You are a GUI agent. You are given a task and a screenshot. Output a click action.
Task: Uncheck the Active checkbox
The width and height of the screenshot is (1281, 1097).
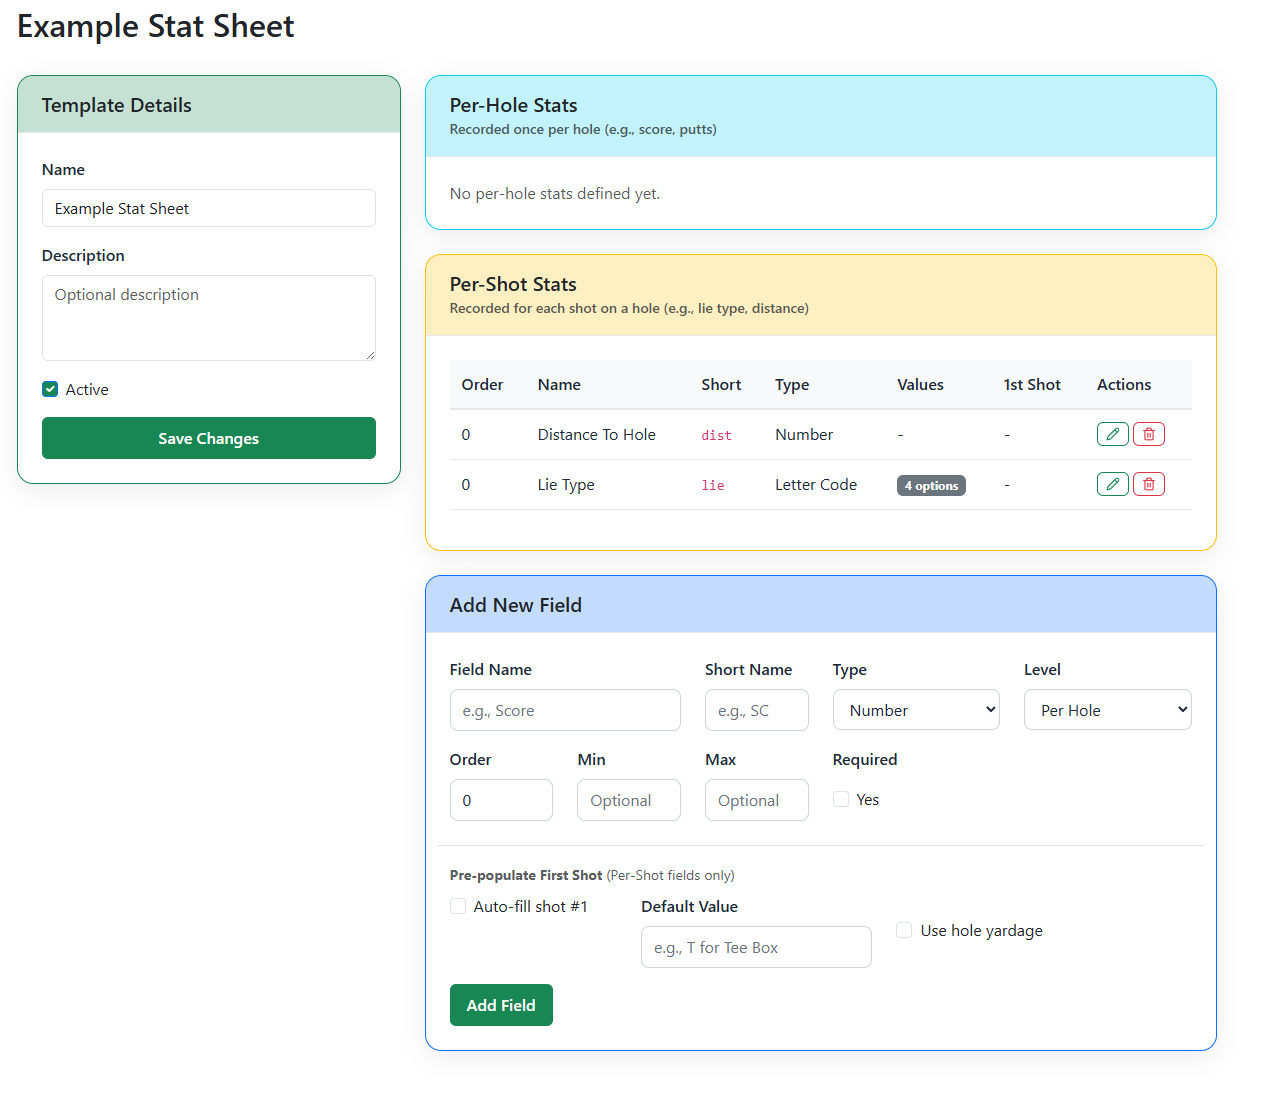pyautogui.click(x=49, y=389)
